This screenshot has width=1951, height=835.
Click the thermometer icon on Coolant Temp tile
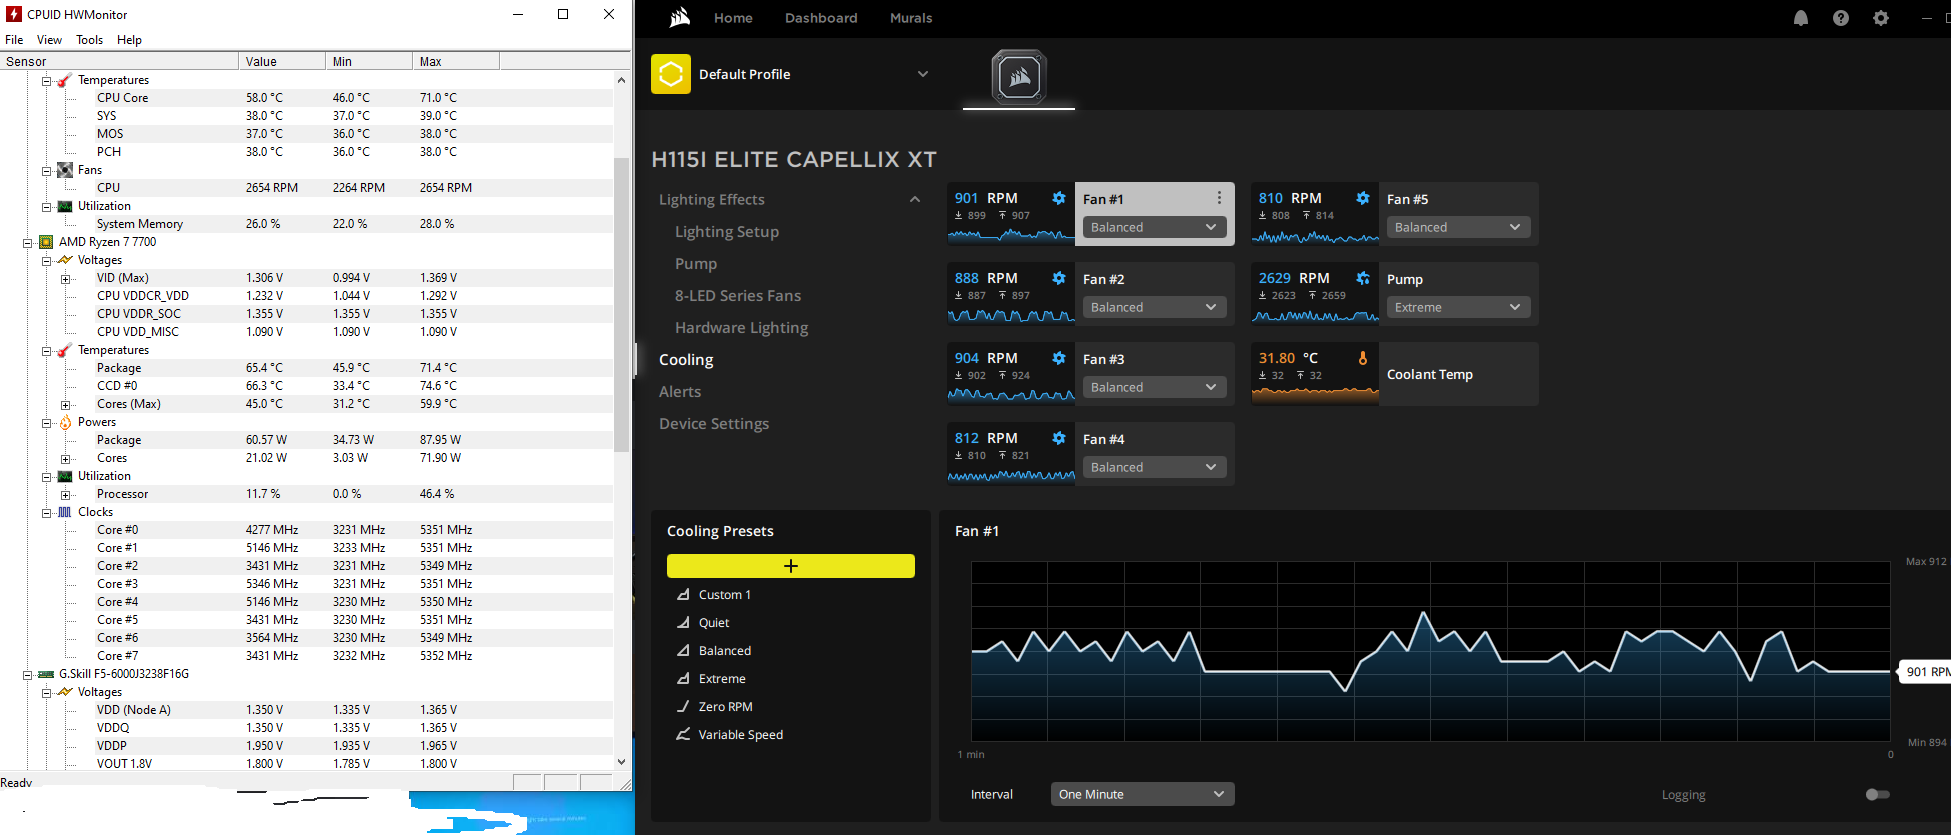(x=1363, y=358)
